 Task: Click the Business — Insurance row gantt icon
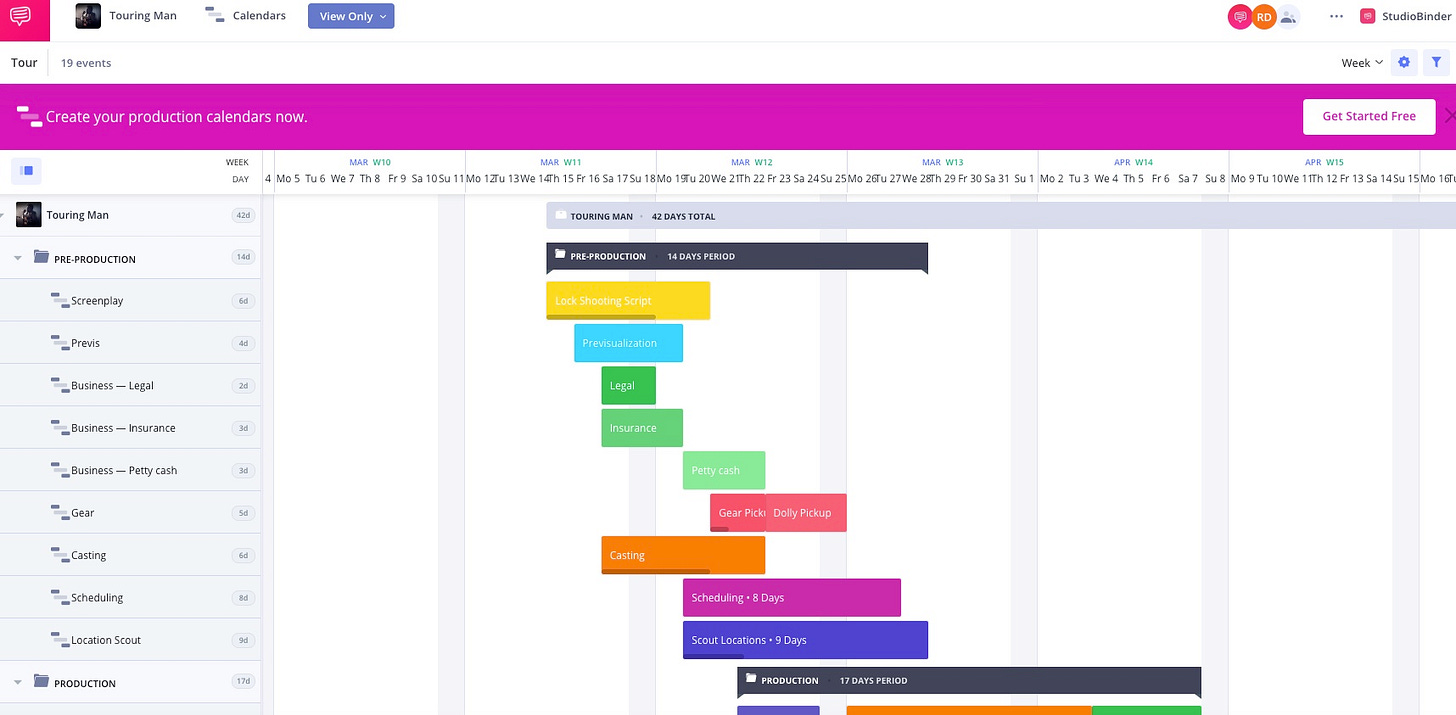(59, 427)
